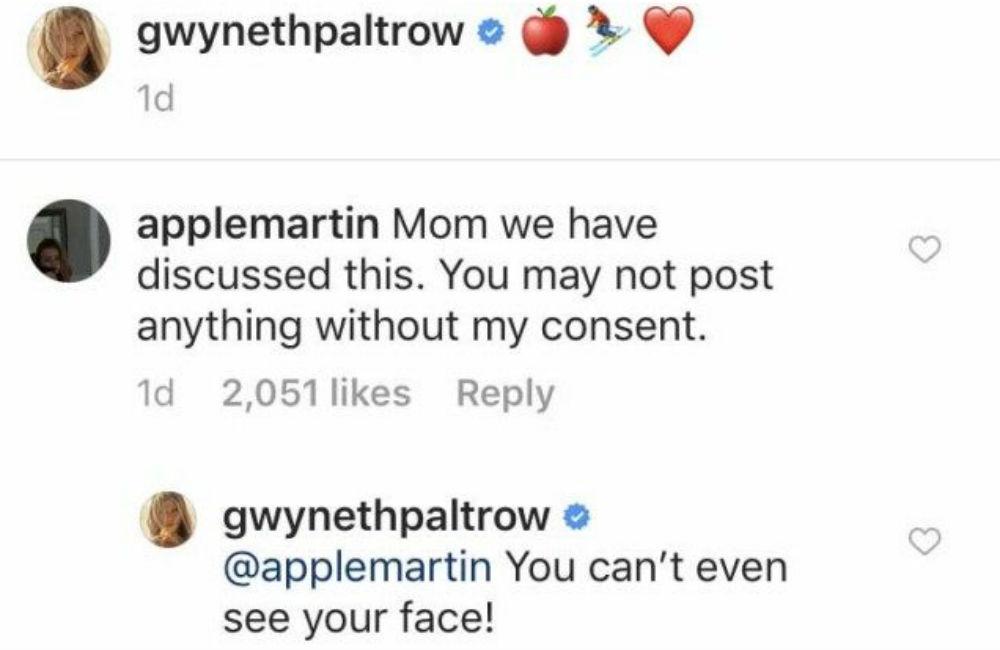Reply to applemartin's comment
1000x650 pixels.
504,393
